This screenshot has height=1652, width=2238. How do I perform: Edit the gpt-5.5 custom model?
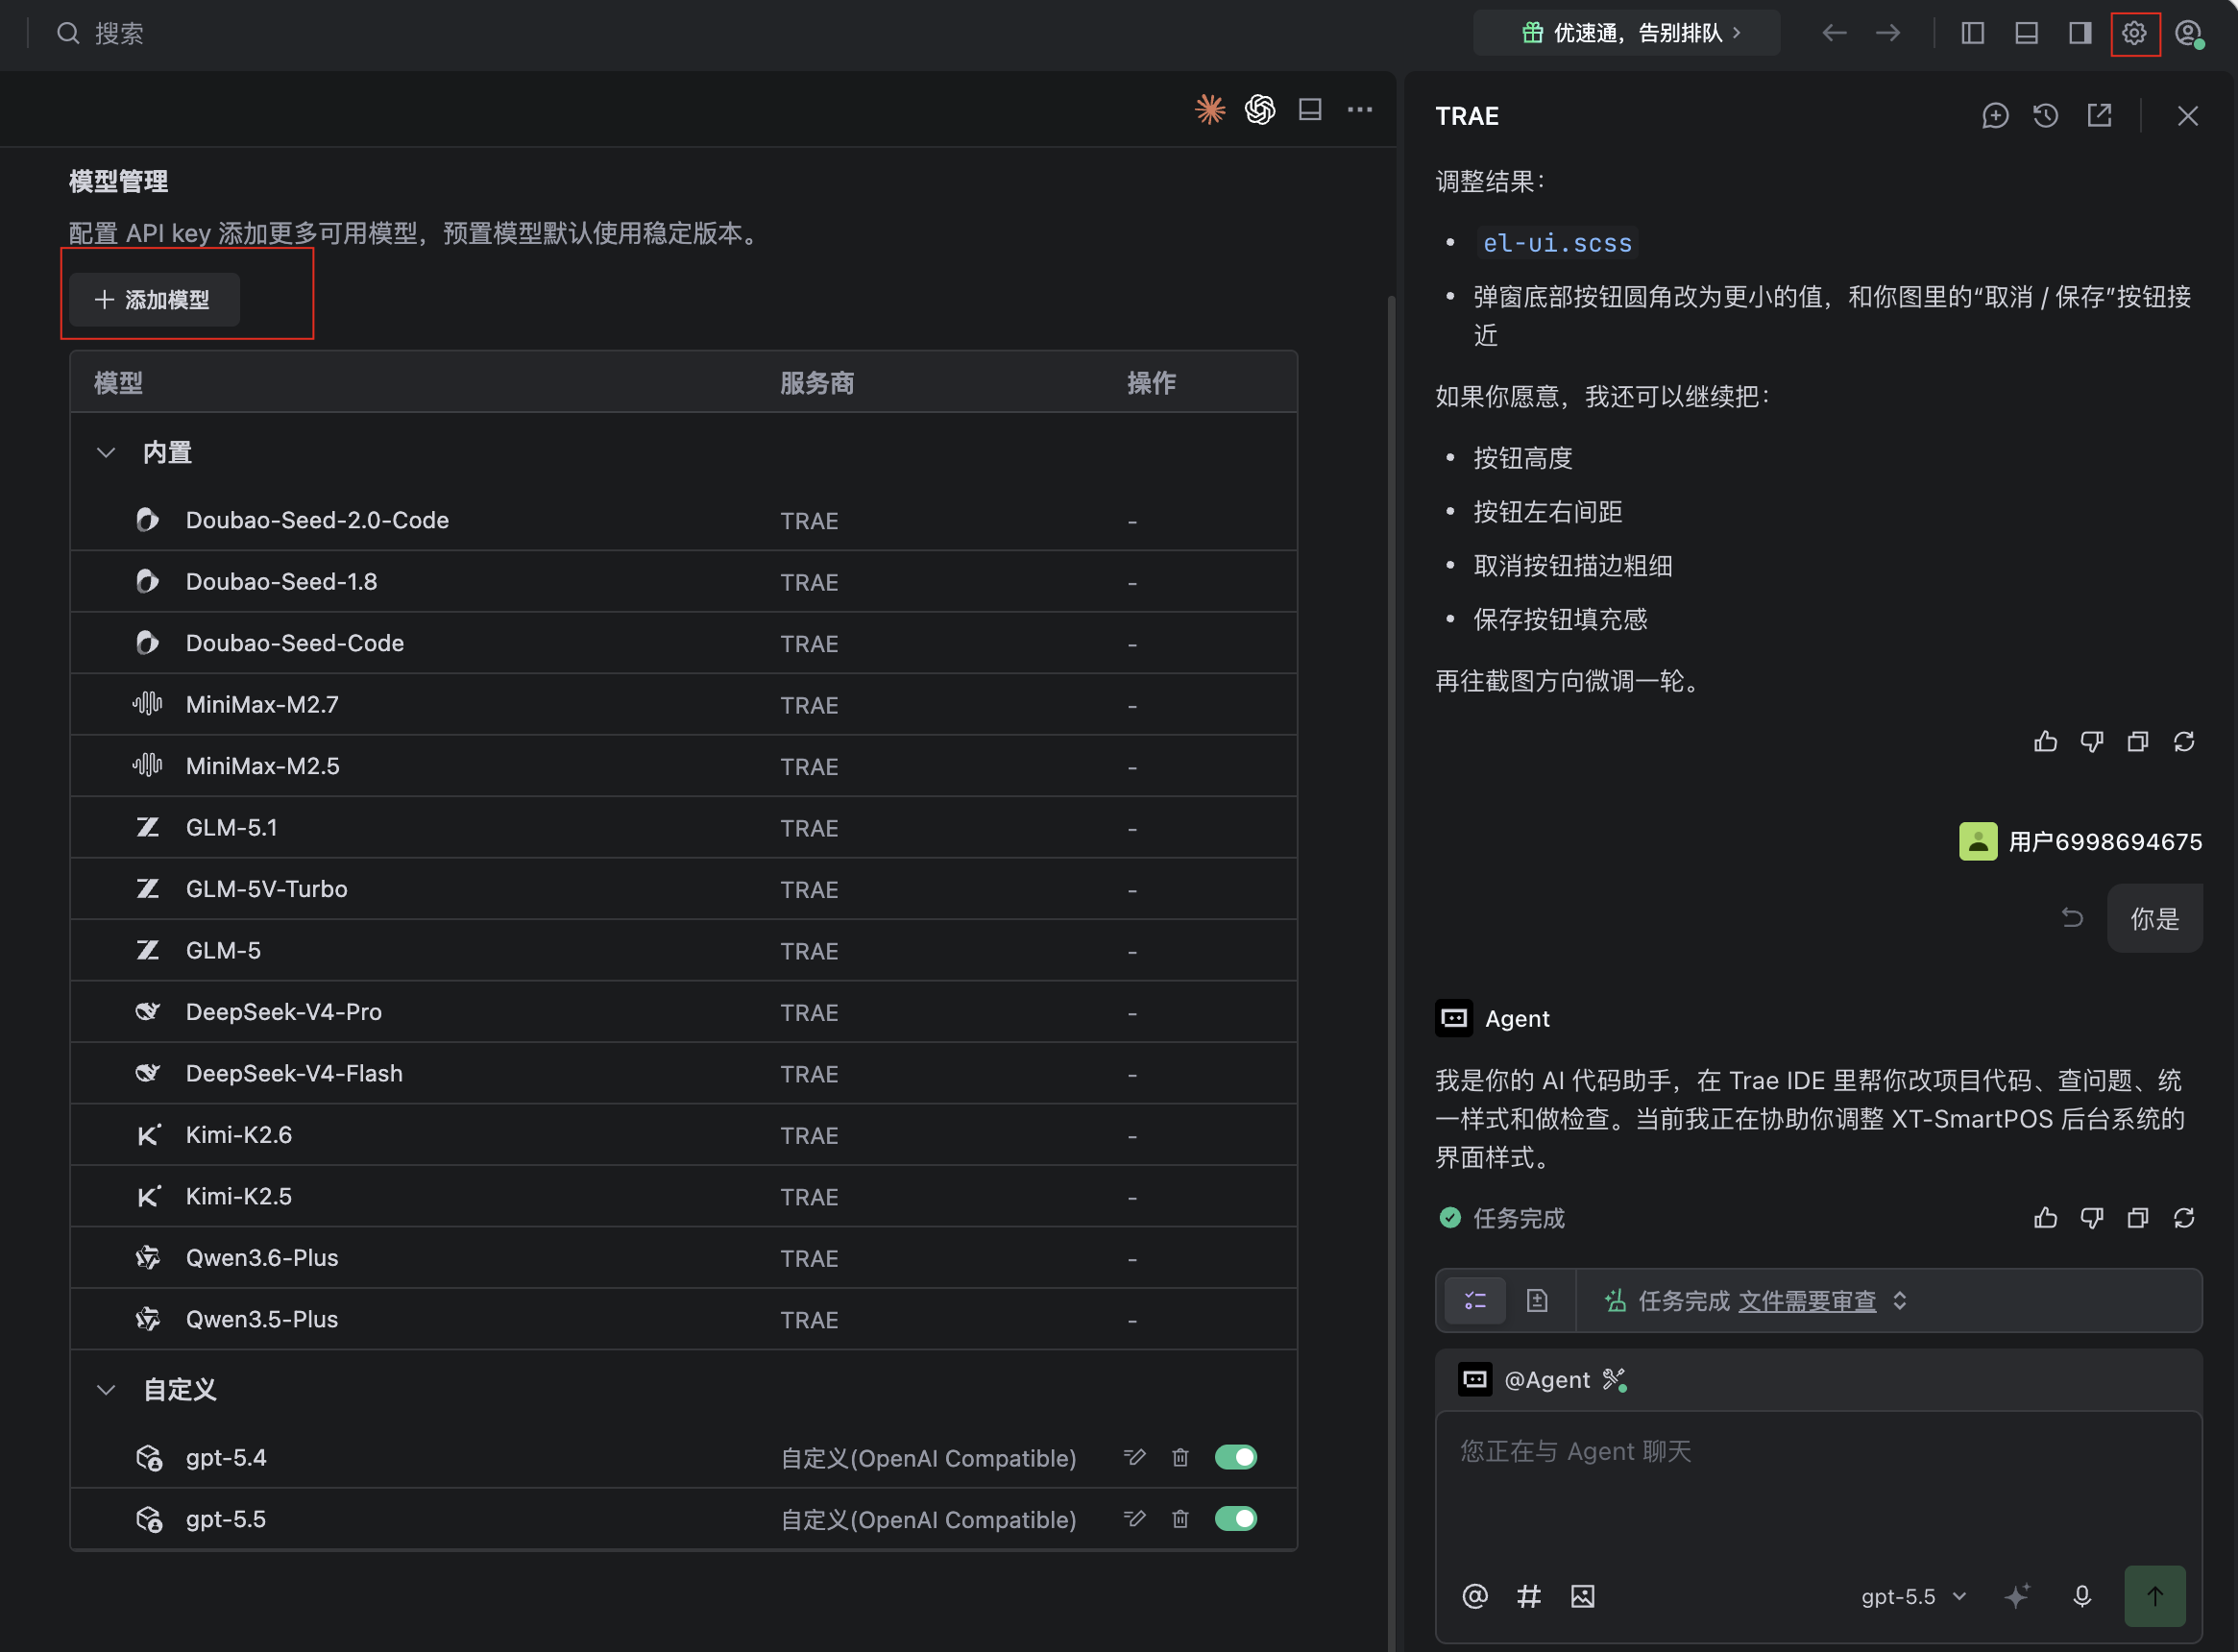coord(1134,1519)
